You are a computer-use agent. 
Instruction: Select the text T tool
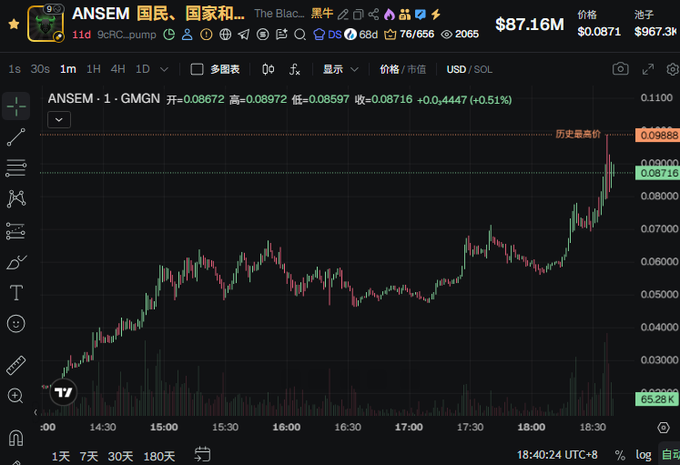coord(16,293)
